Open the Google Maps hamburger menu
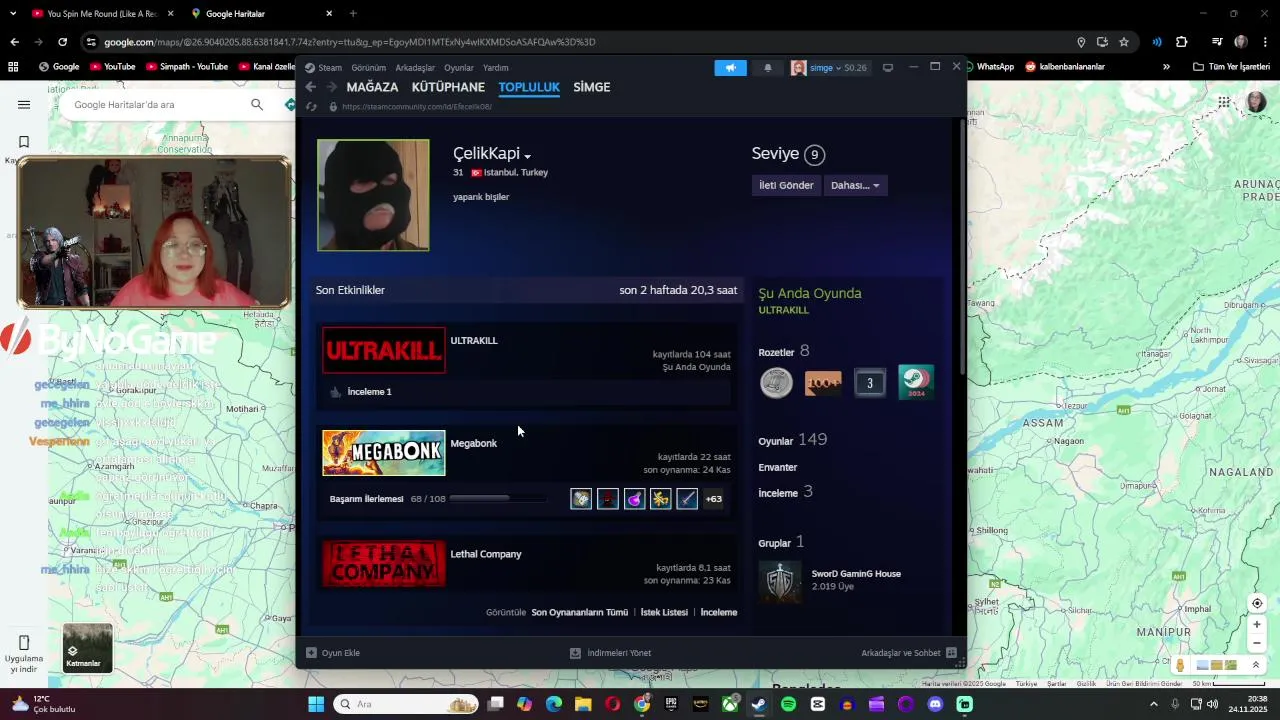Image resolution: width=1280 pixels, height=720 pixels. [x=24, y=105]
